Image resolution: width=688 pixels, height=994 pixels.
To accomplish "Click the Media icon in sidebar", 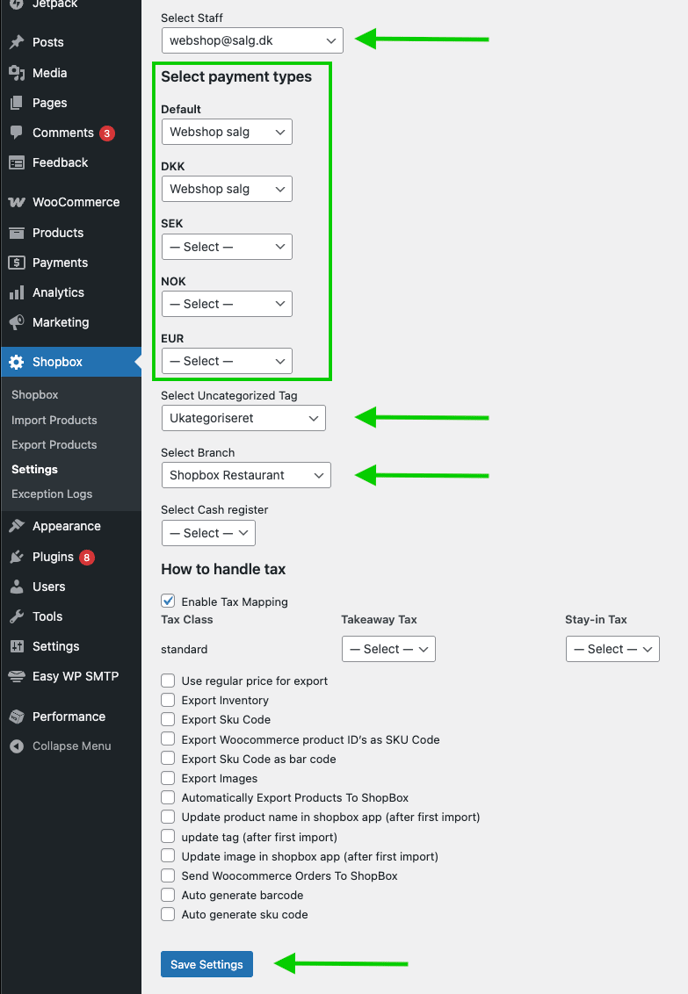I will [16, 73].
